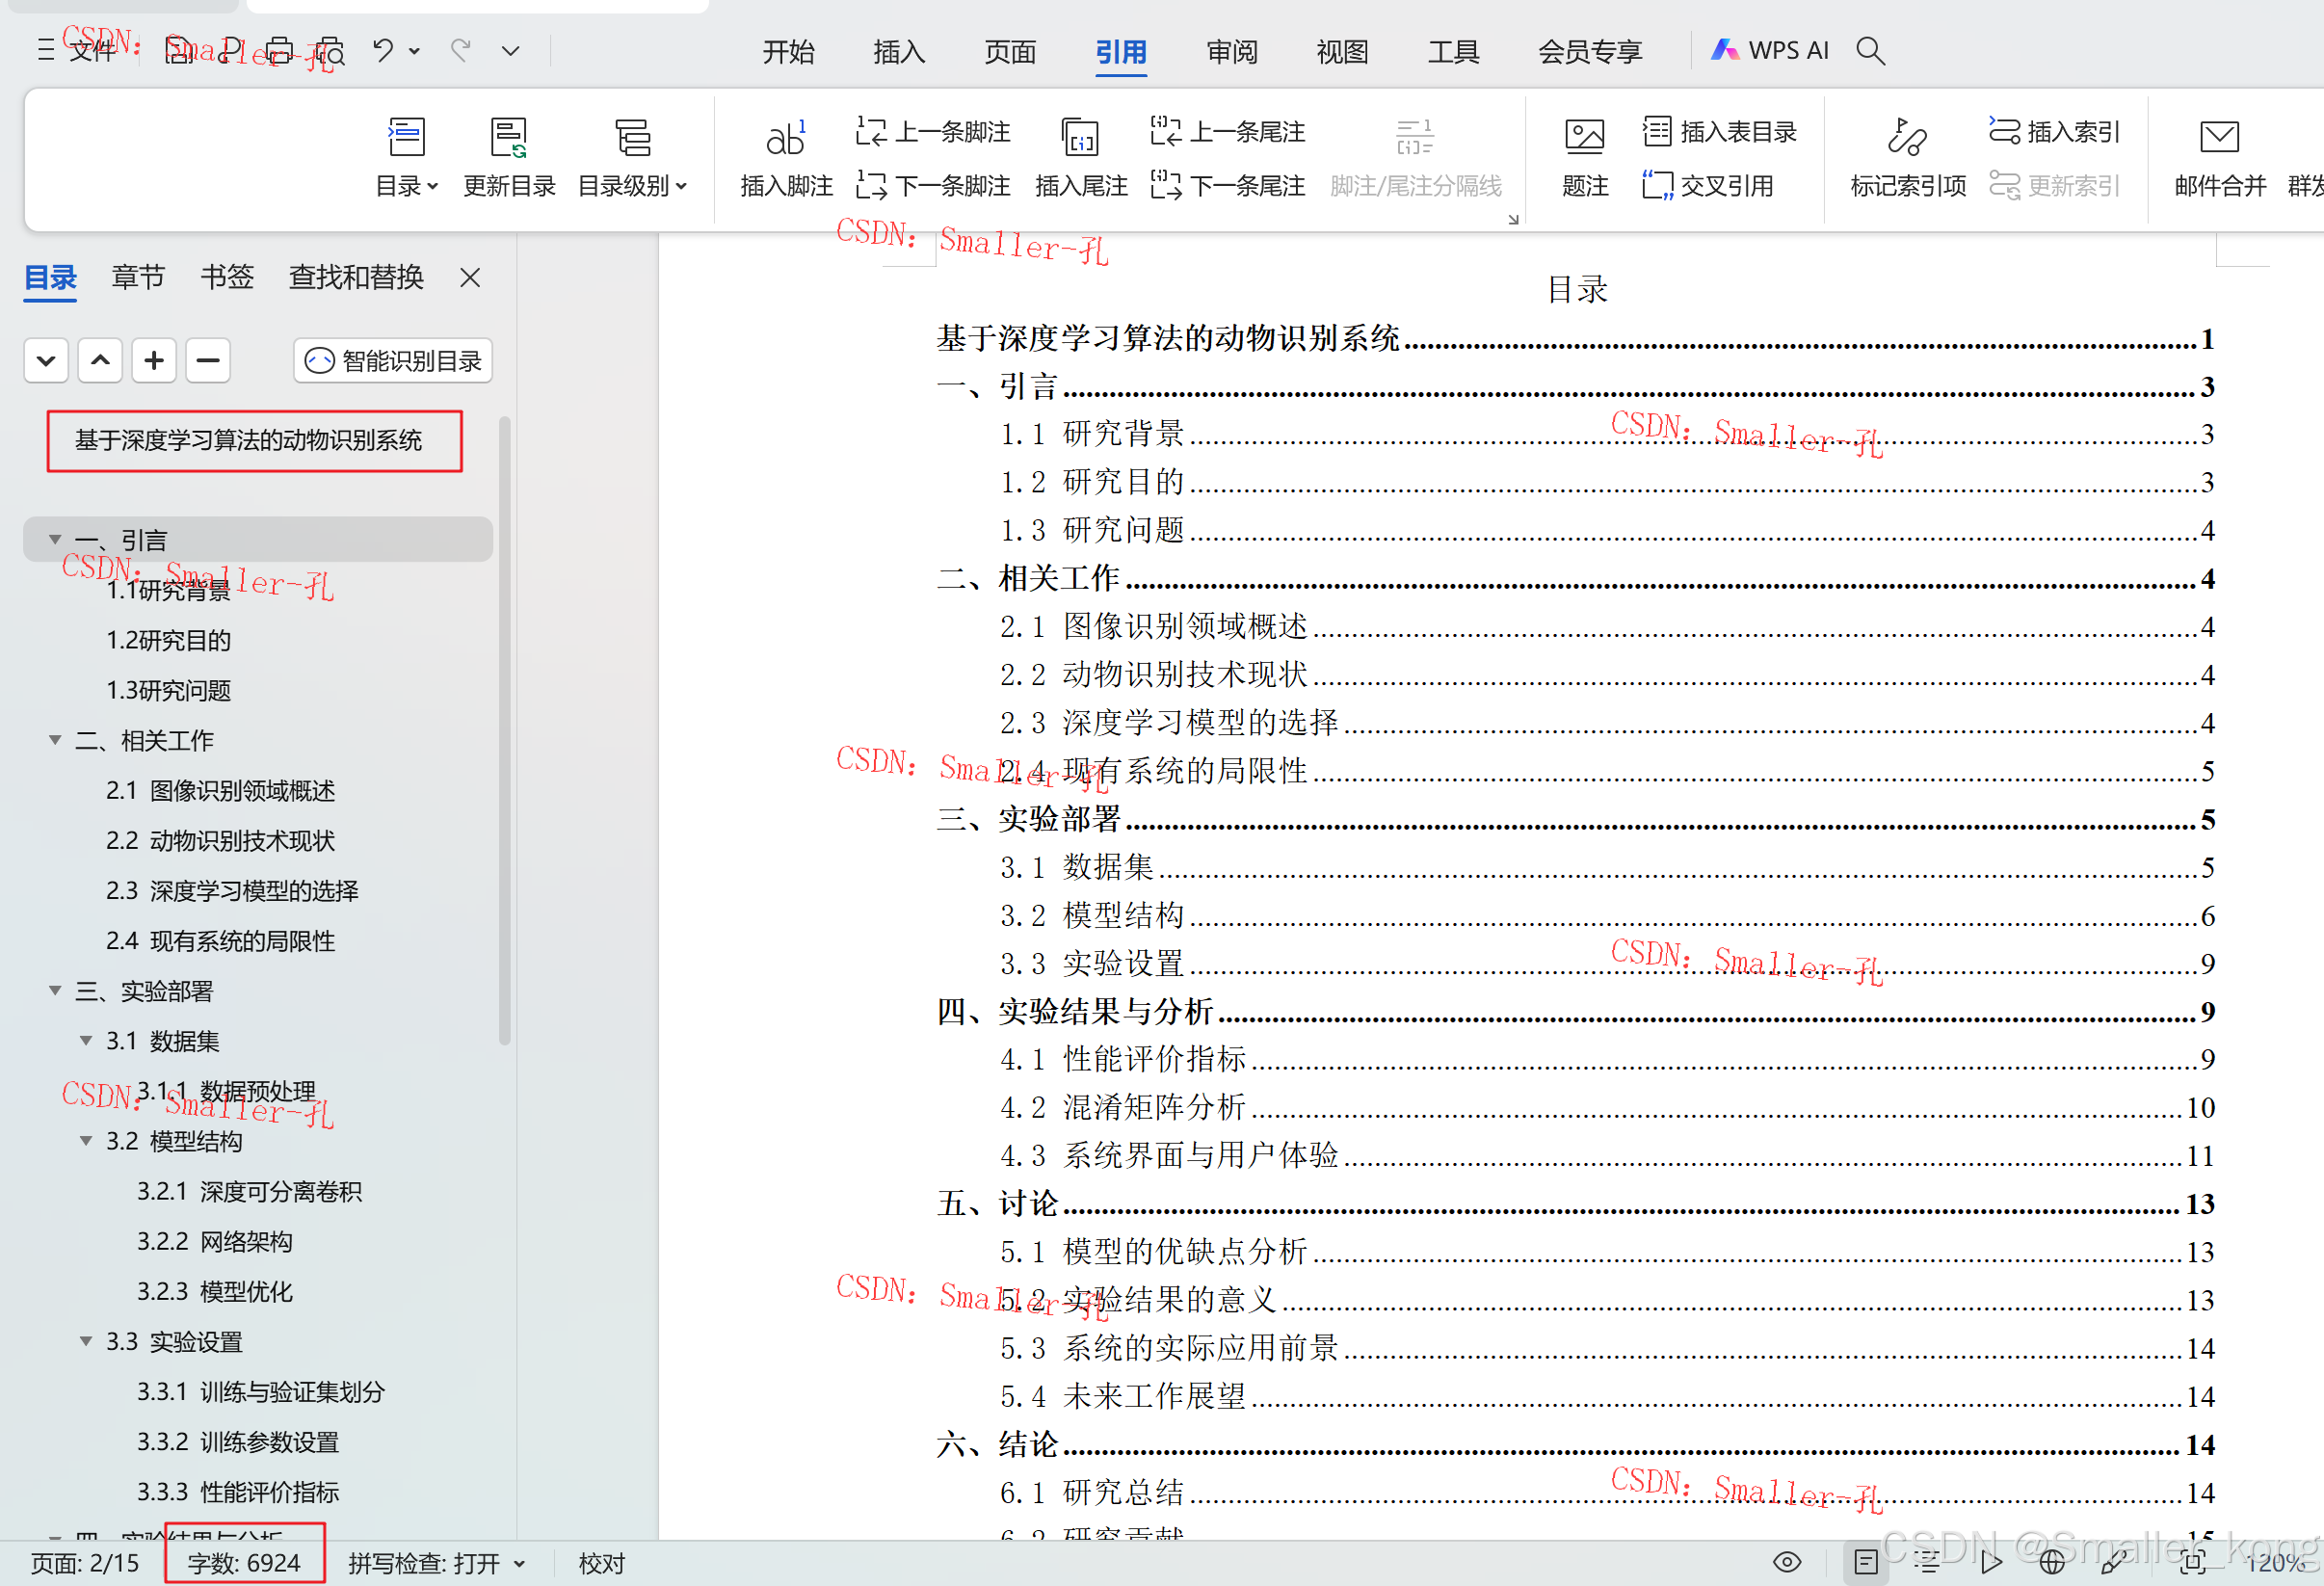Screen dimensions: 2324x1586
Task: Click the Insert Footnote icon
Action: pyautogui.click(x=785, y=139)
